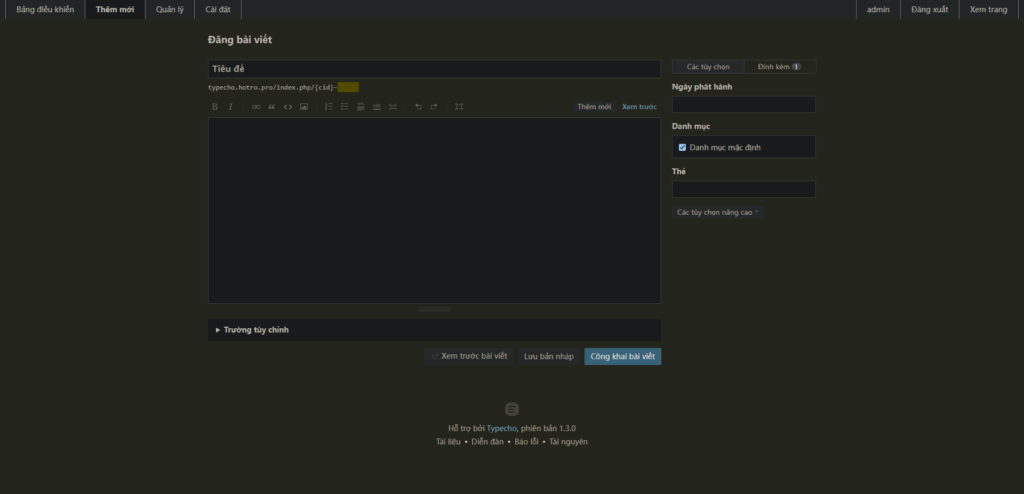Open 'Báo lỗi' footer link
This screenshot has width=1024, height=494.
pos(526,442)
